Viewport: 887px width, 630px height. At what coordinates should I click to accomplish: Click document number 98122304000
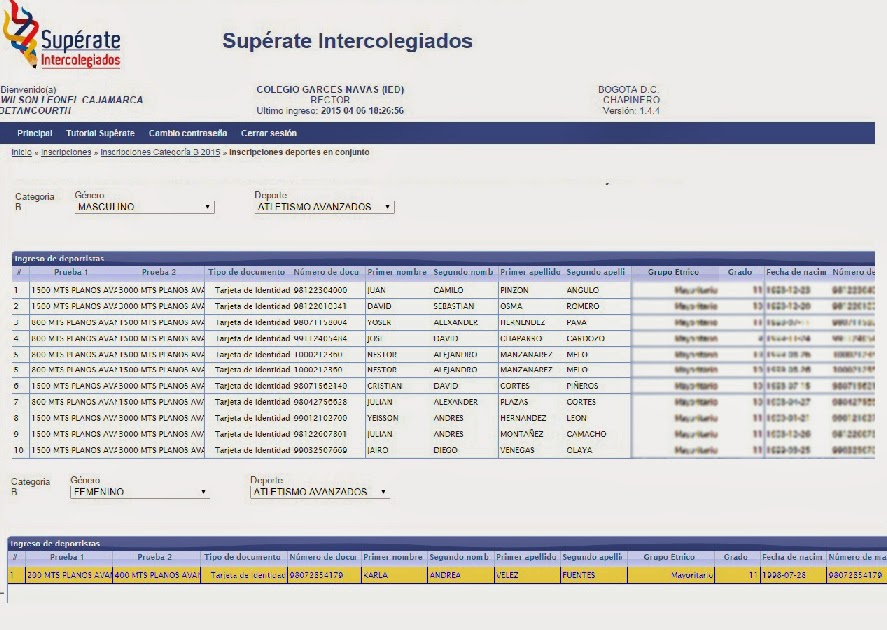320,290
